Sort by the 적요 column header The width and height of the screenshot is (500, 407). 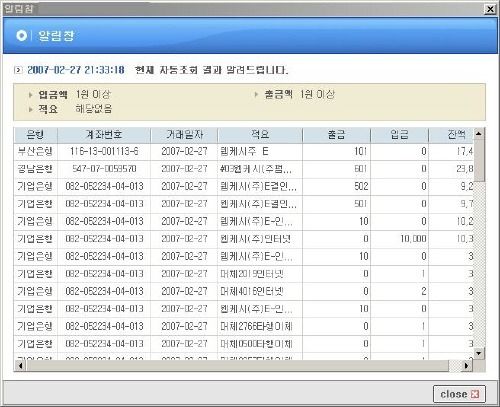click(x=260, y=135)
